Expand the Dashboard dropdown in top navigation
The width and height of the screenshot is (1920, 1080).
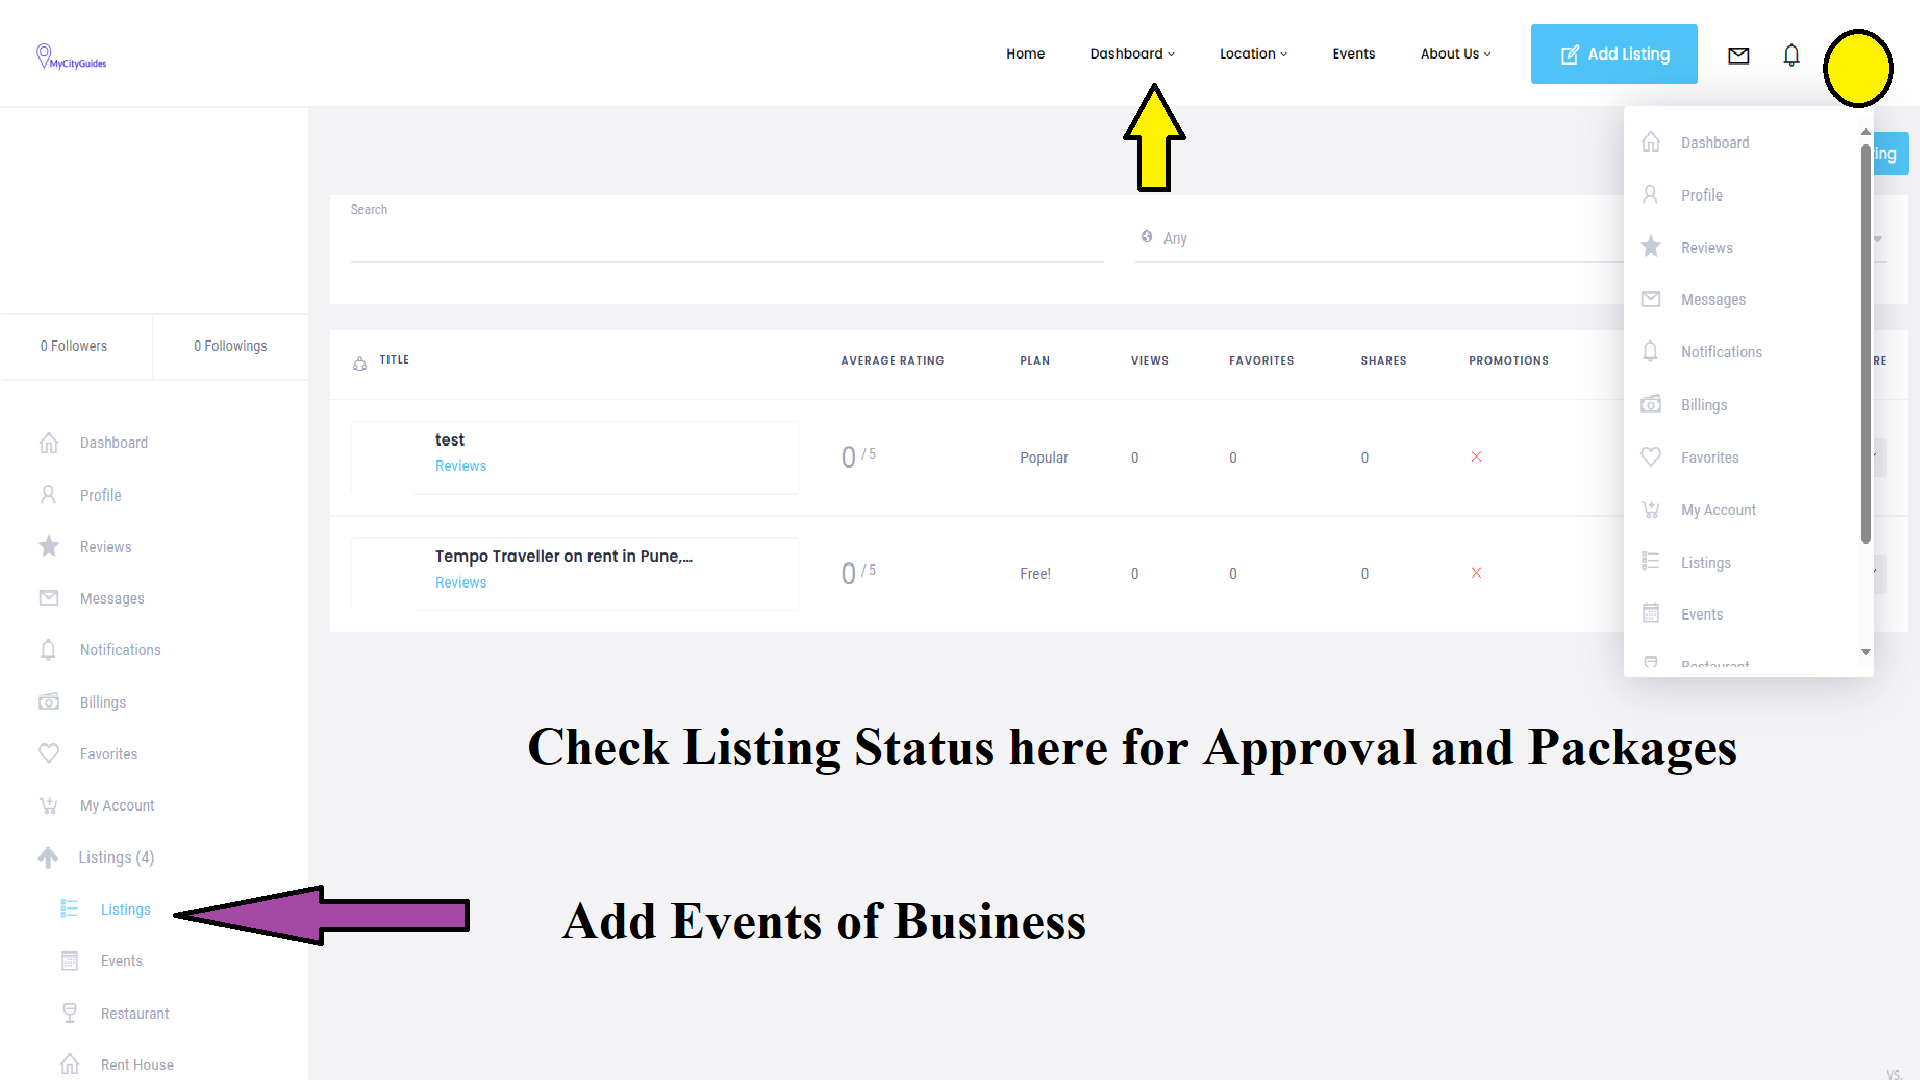[1132, 54]
